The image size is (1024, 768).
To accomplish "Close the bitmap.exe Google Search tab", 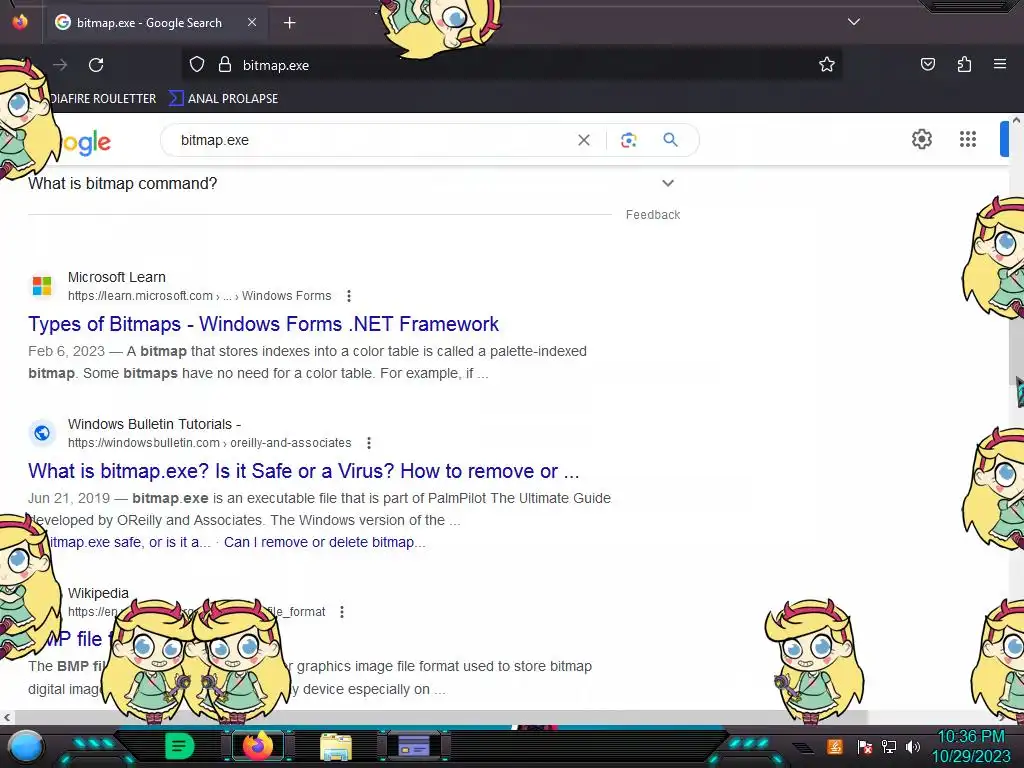I will 252,22.
